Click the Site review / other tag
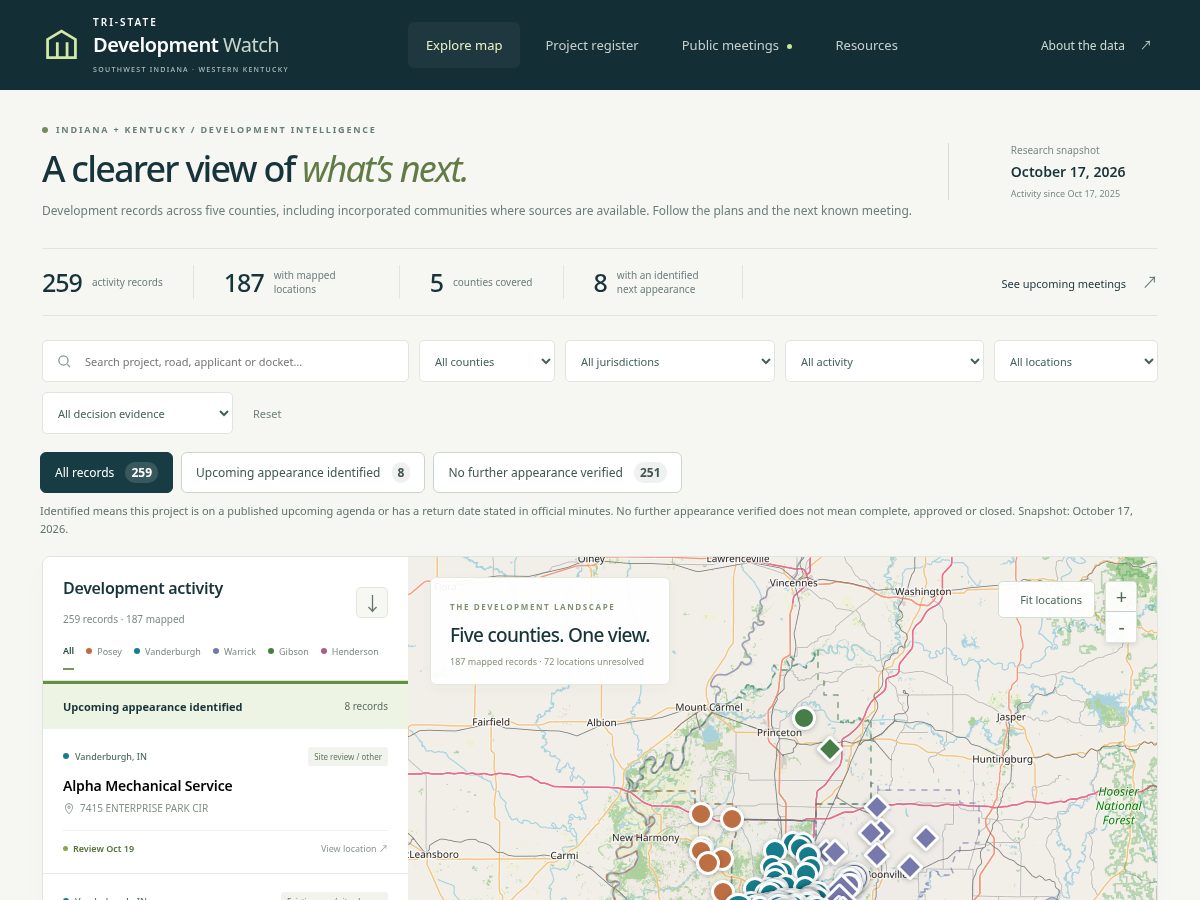The image size is (1200, 900). [x=348, y=757]
